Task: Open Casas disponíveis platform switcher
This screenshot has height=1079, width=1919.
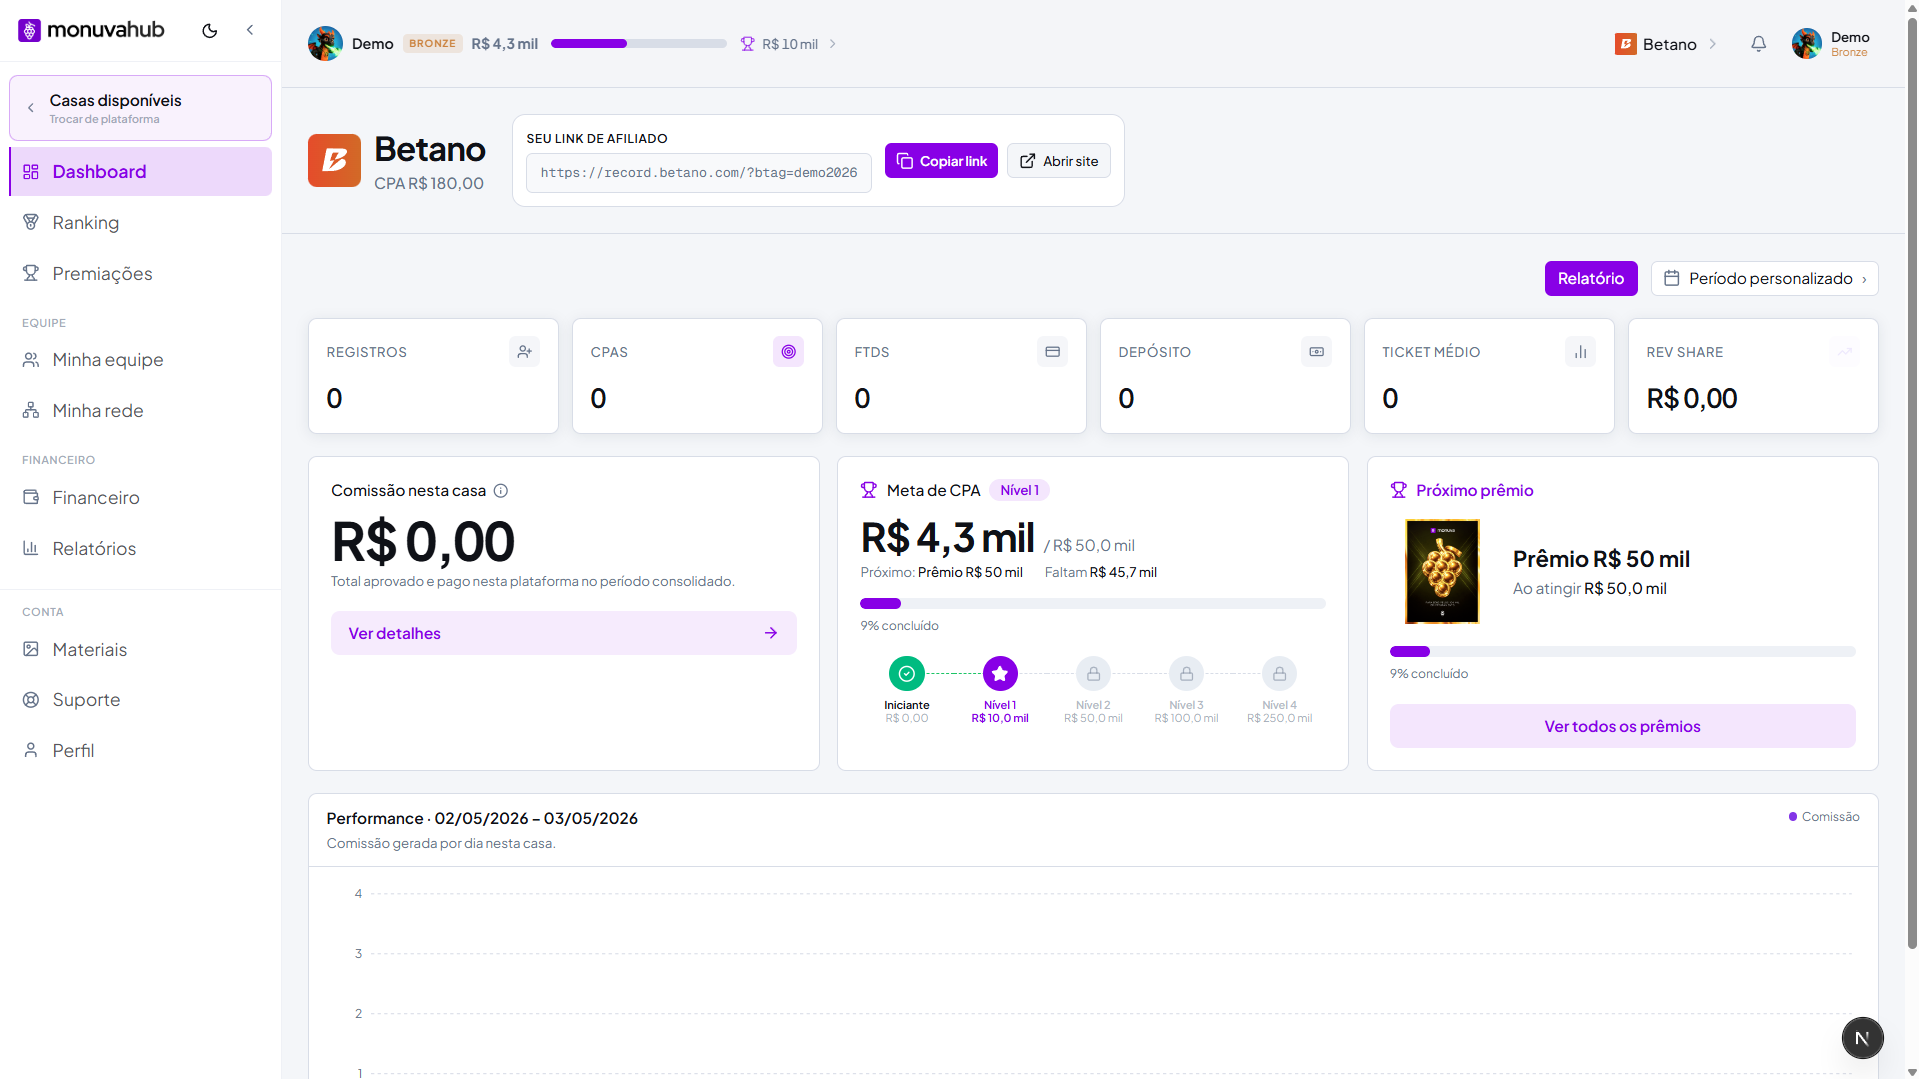Action: (x=140, y=108)
